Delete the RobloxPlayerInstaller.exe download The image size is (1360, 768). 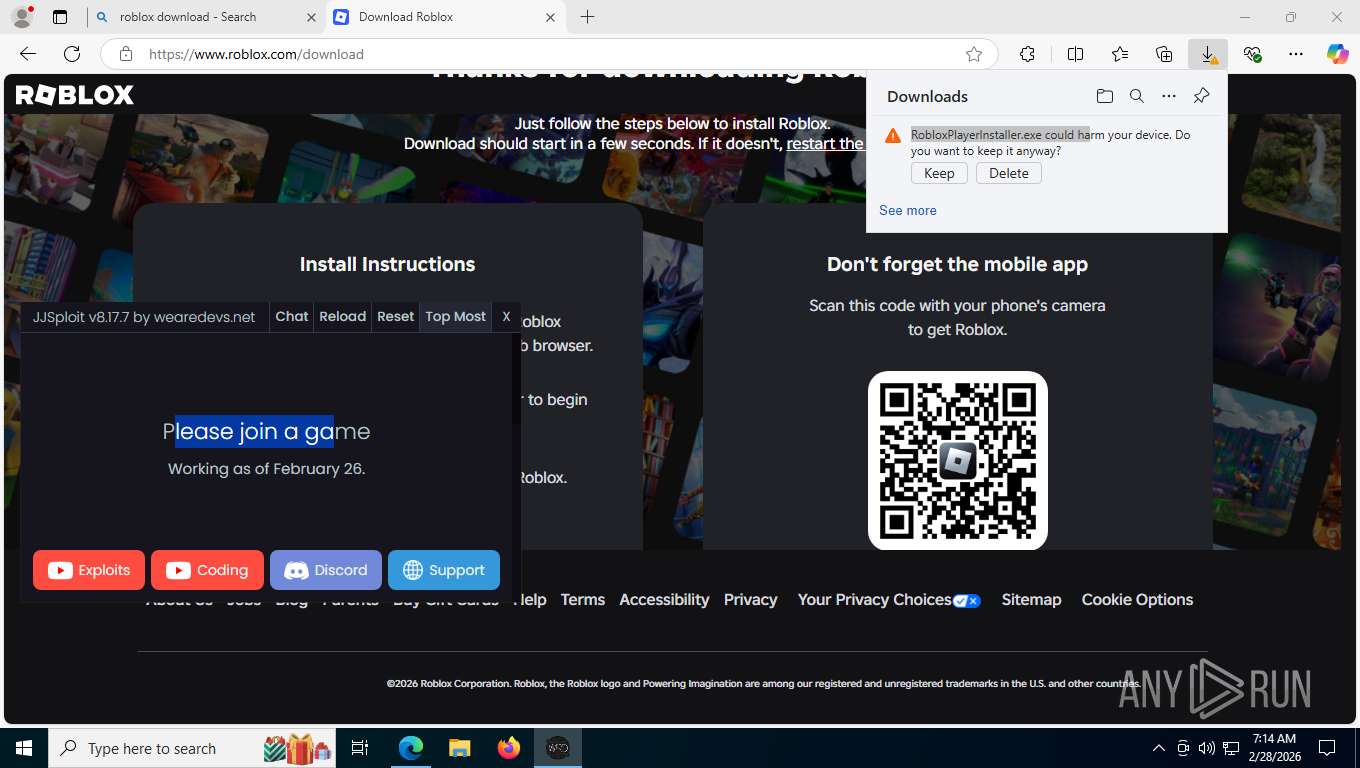tap(1009, 173)
